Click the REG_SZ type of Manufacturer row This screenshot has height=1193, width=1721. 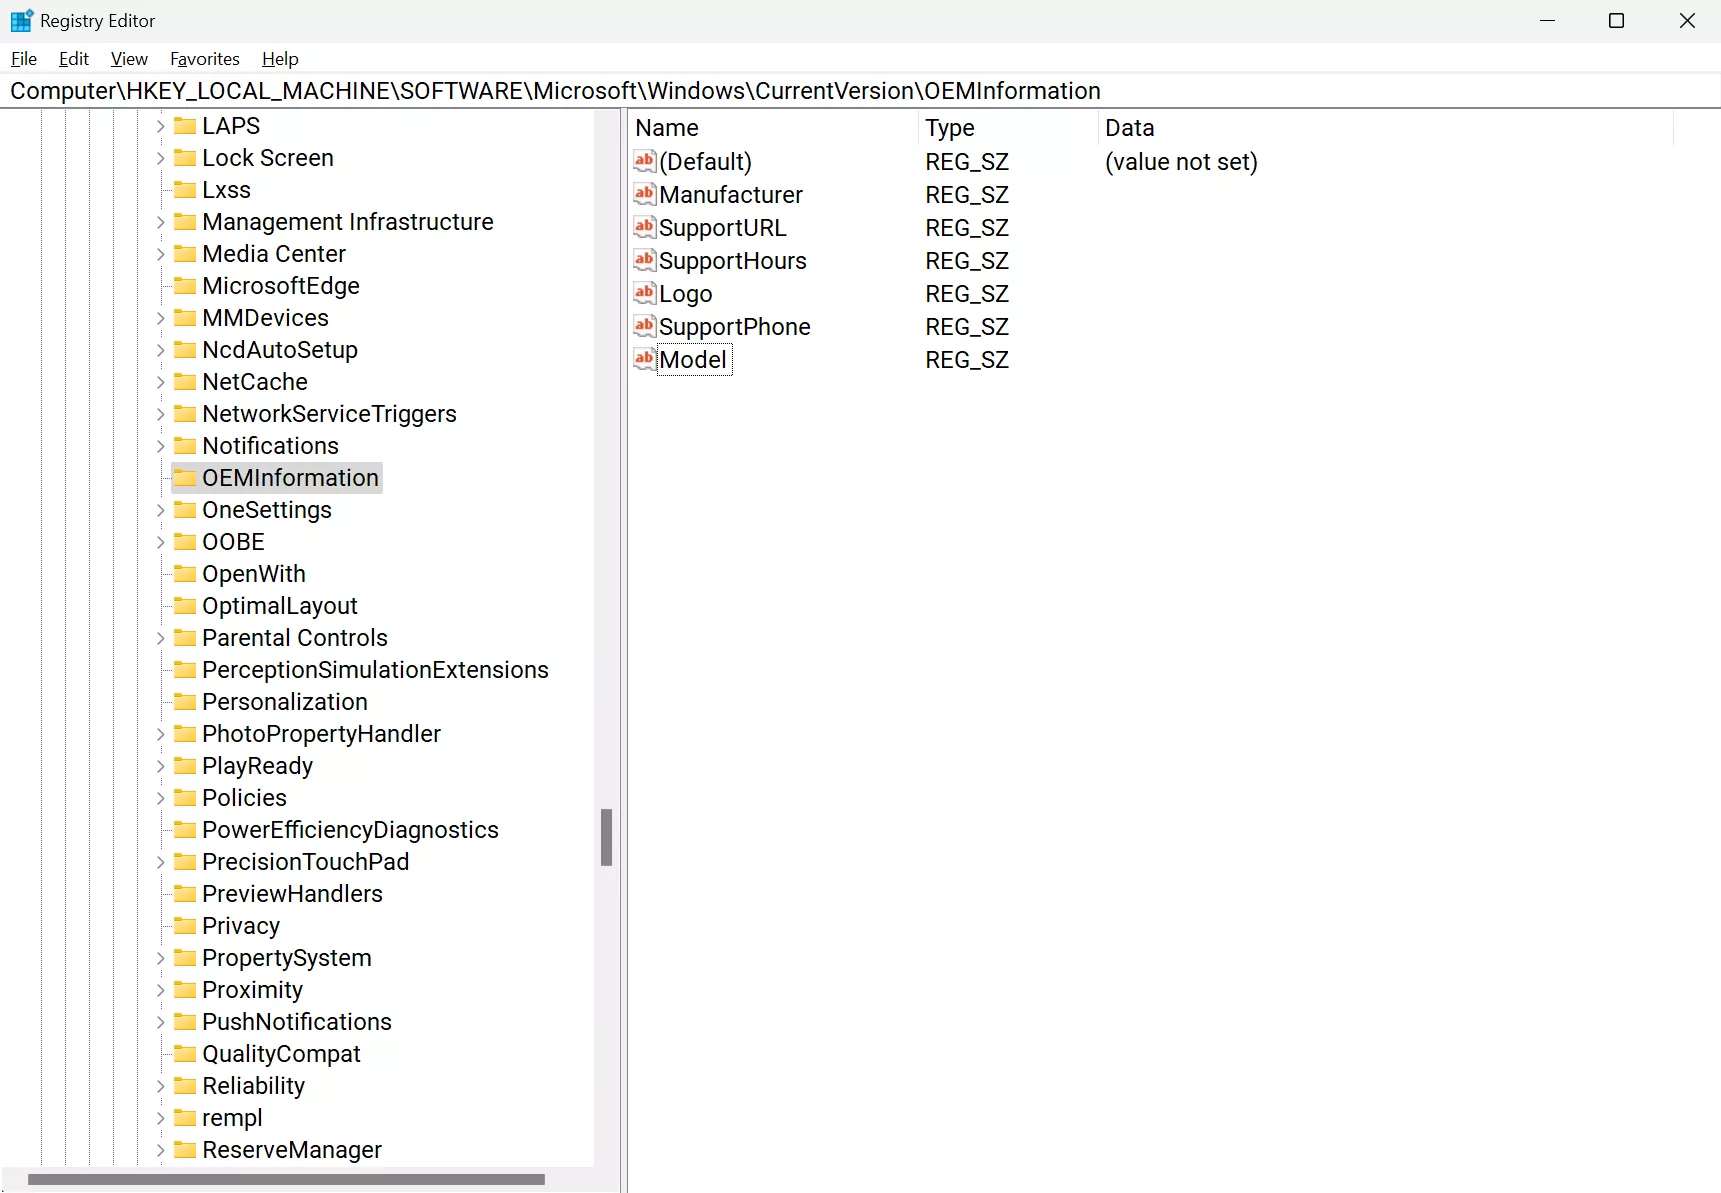[x=967, y=195]
